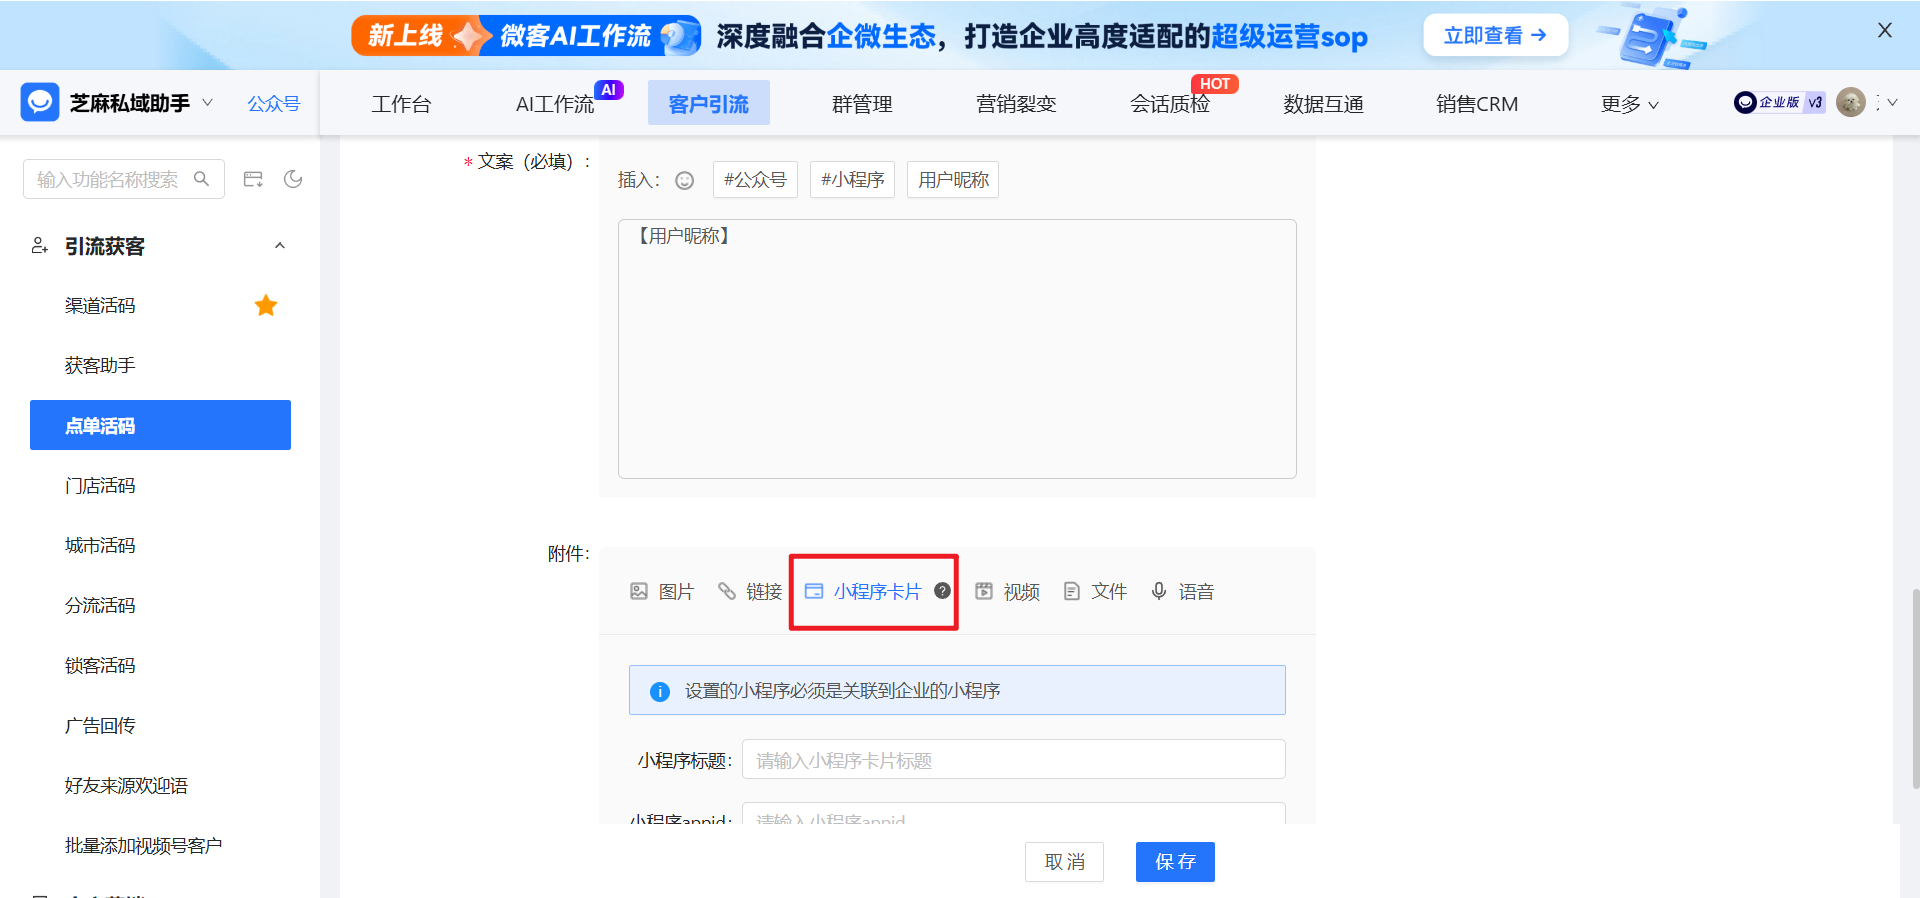Switch to 客户引流 tab
The image size is (1920, 898).
[709, 103]
